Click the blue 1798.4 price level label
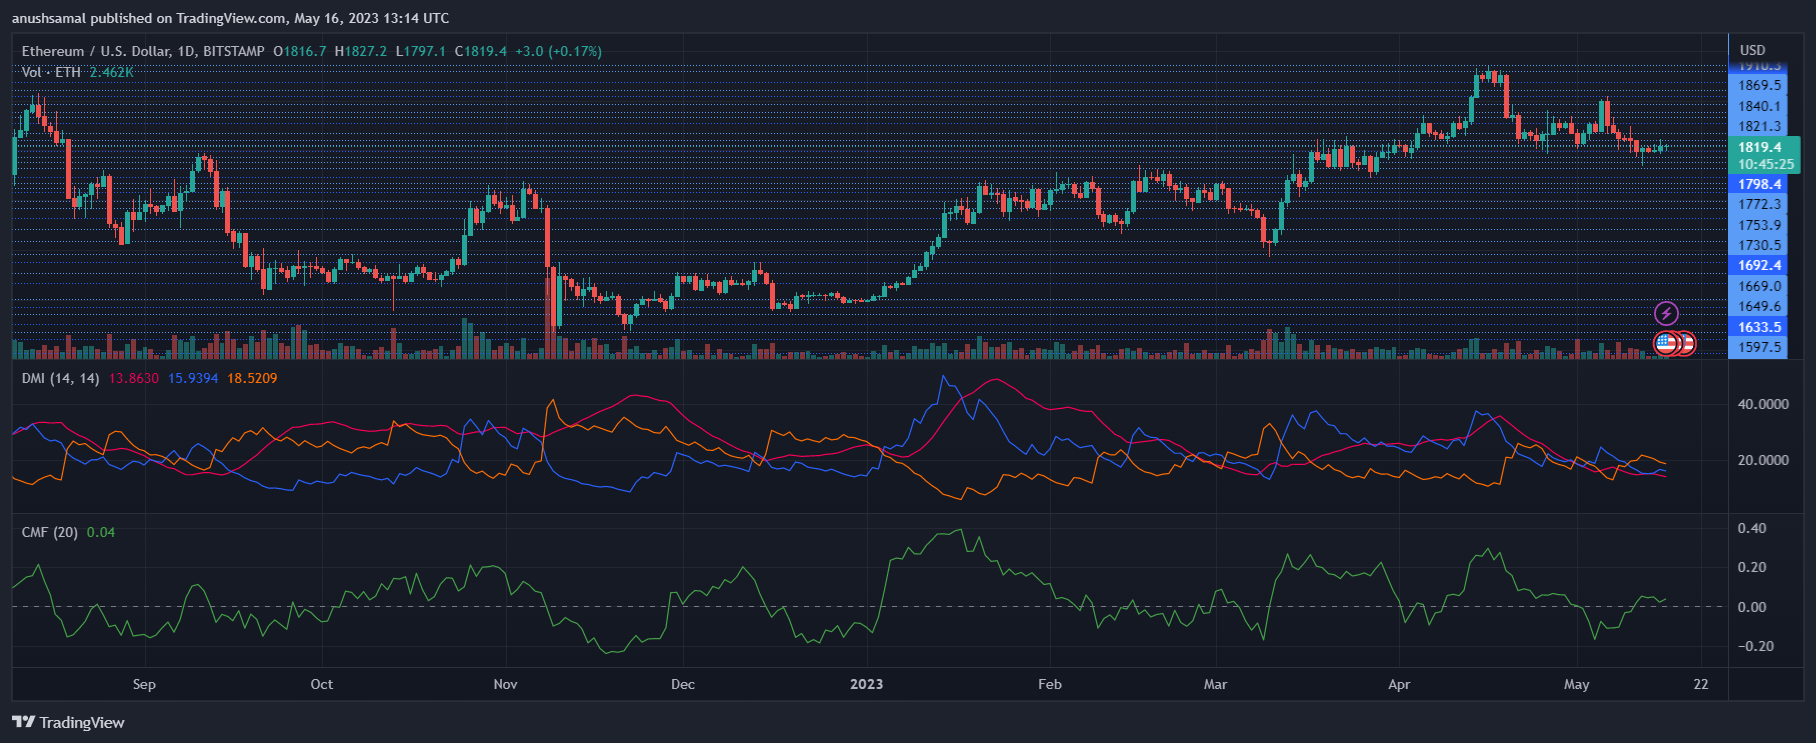Image resolution: width=1816 pixels, height=743 pixels. click(x=1759, y=184)
